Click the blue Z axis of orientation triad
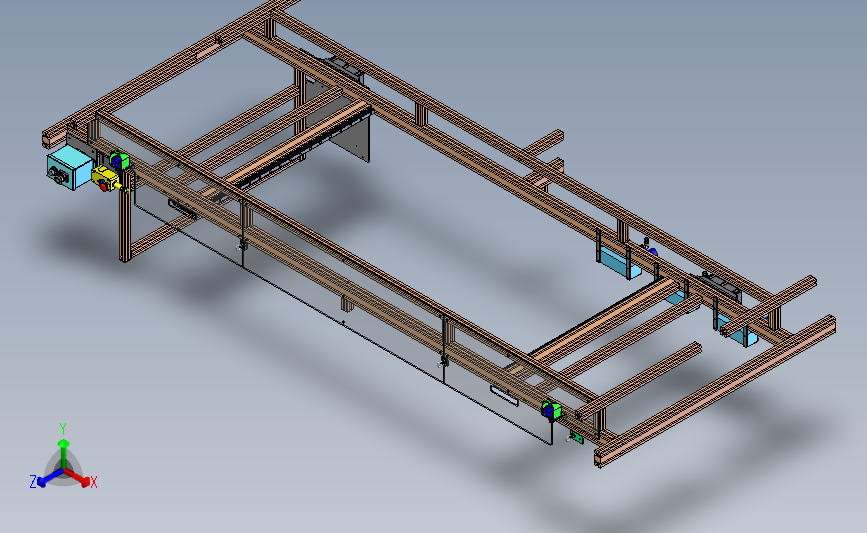 (50, 478)
